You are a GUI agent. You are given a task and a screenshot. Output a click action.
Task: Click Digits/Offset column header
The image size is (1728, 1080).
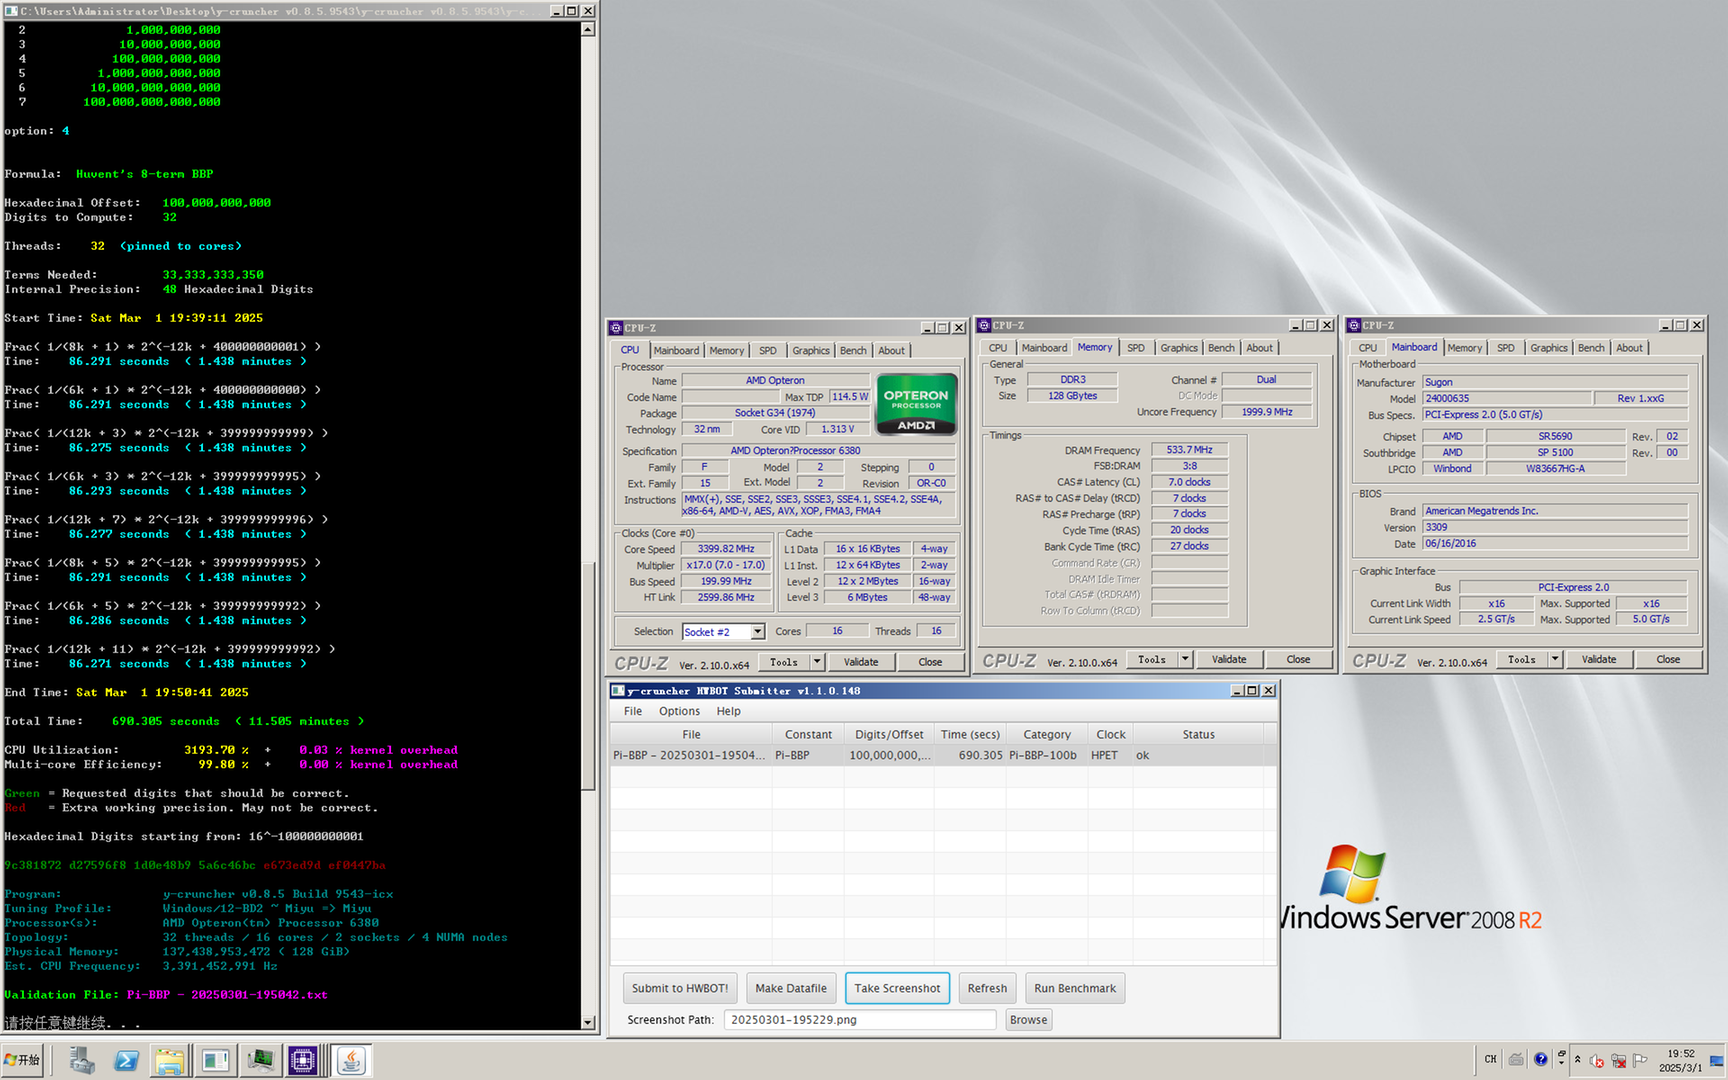(889, 734)
